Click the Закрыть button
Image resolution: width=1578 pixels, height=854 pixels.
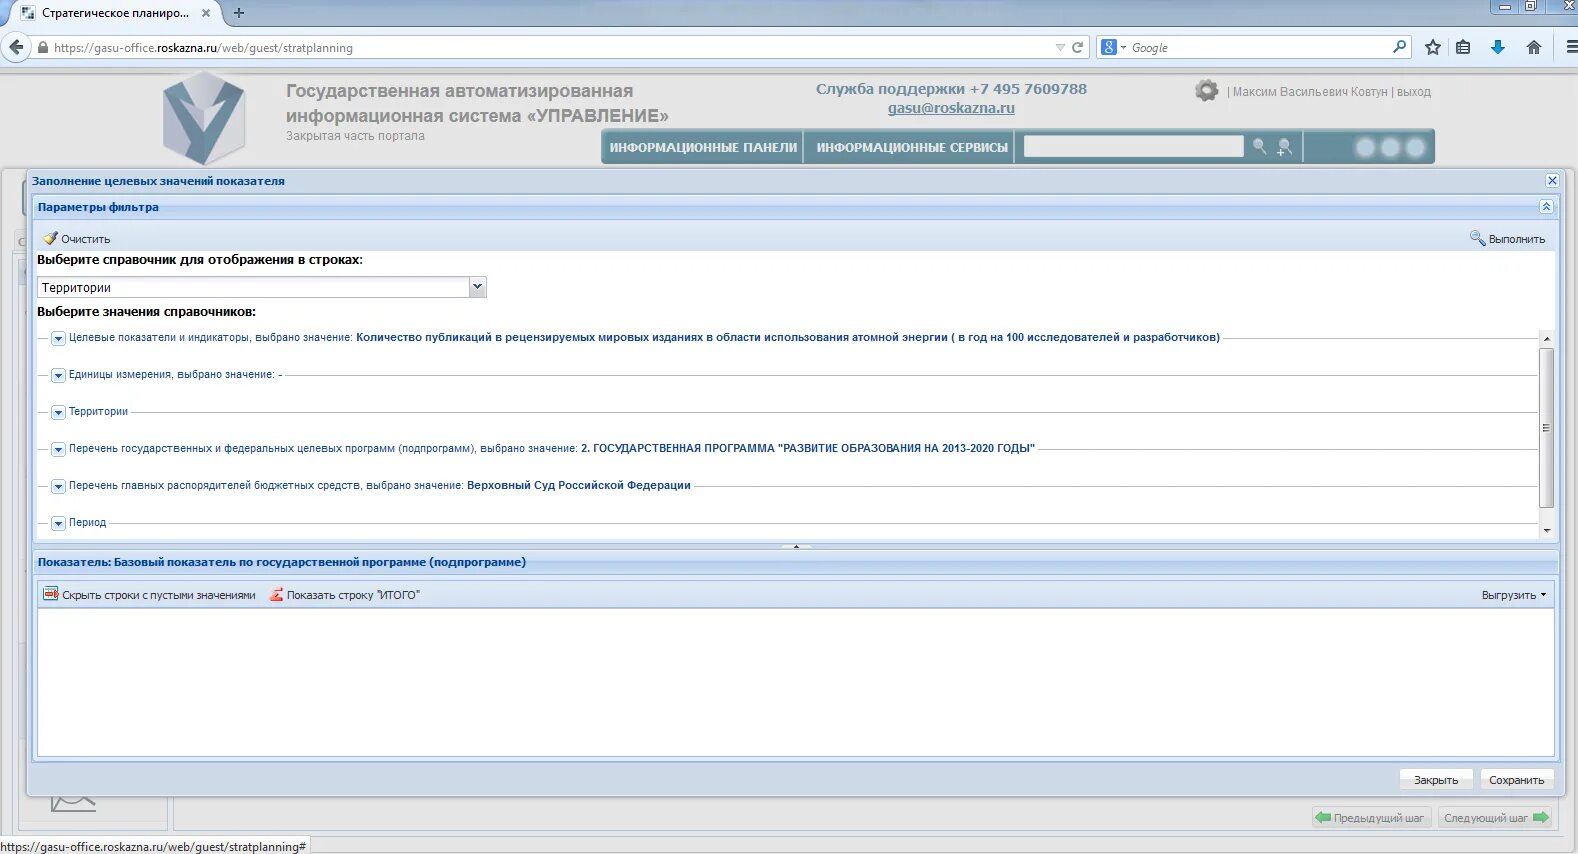click(x=1436, y=780)
